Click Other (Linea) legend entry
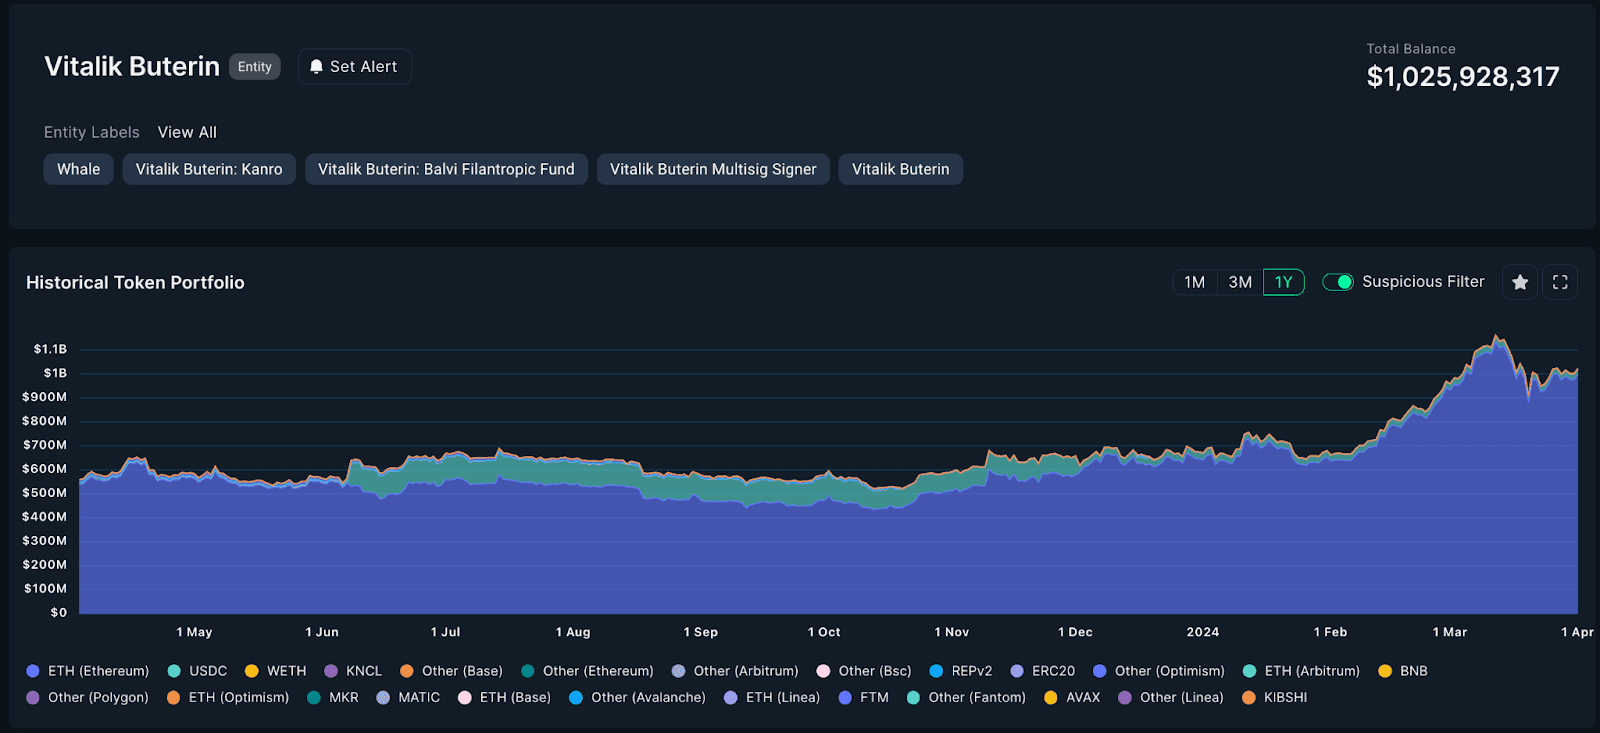This screenshot has width=1600, height=733. click(x=1171, y=697)
